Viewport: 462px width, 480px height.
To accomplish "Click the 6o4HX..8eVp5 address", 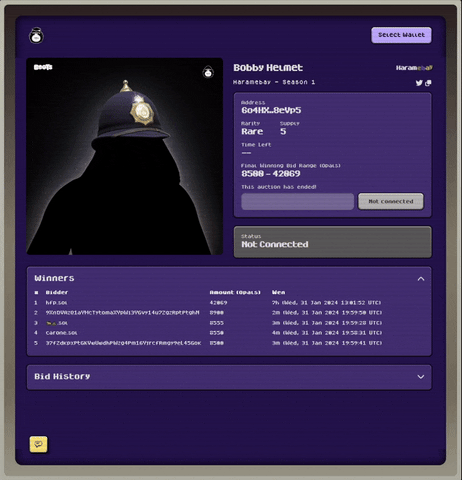I will tap(271, 110).
